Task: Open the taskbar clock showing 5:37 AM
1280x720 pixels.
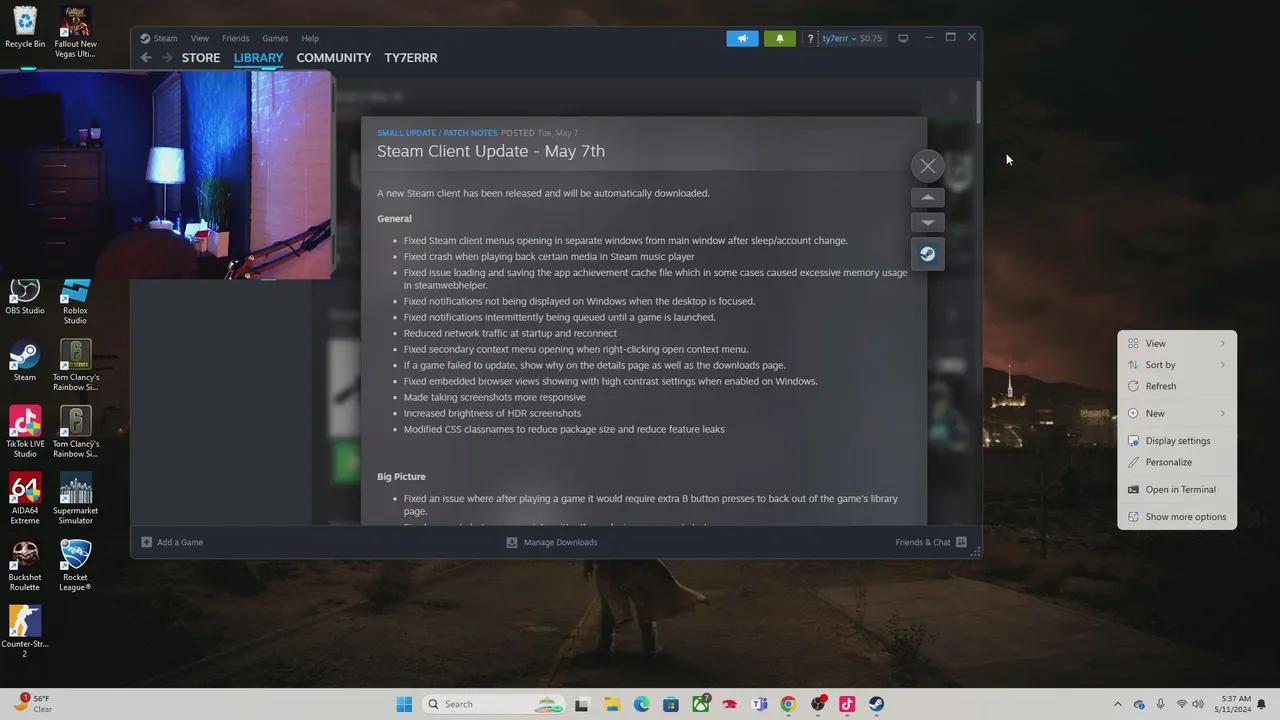Action: (x=1233, y=704)
